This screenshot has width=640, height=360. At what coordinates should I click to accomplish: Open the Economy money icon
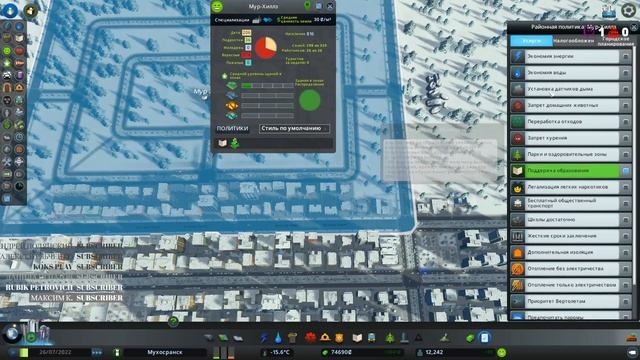click(470, 338)
